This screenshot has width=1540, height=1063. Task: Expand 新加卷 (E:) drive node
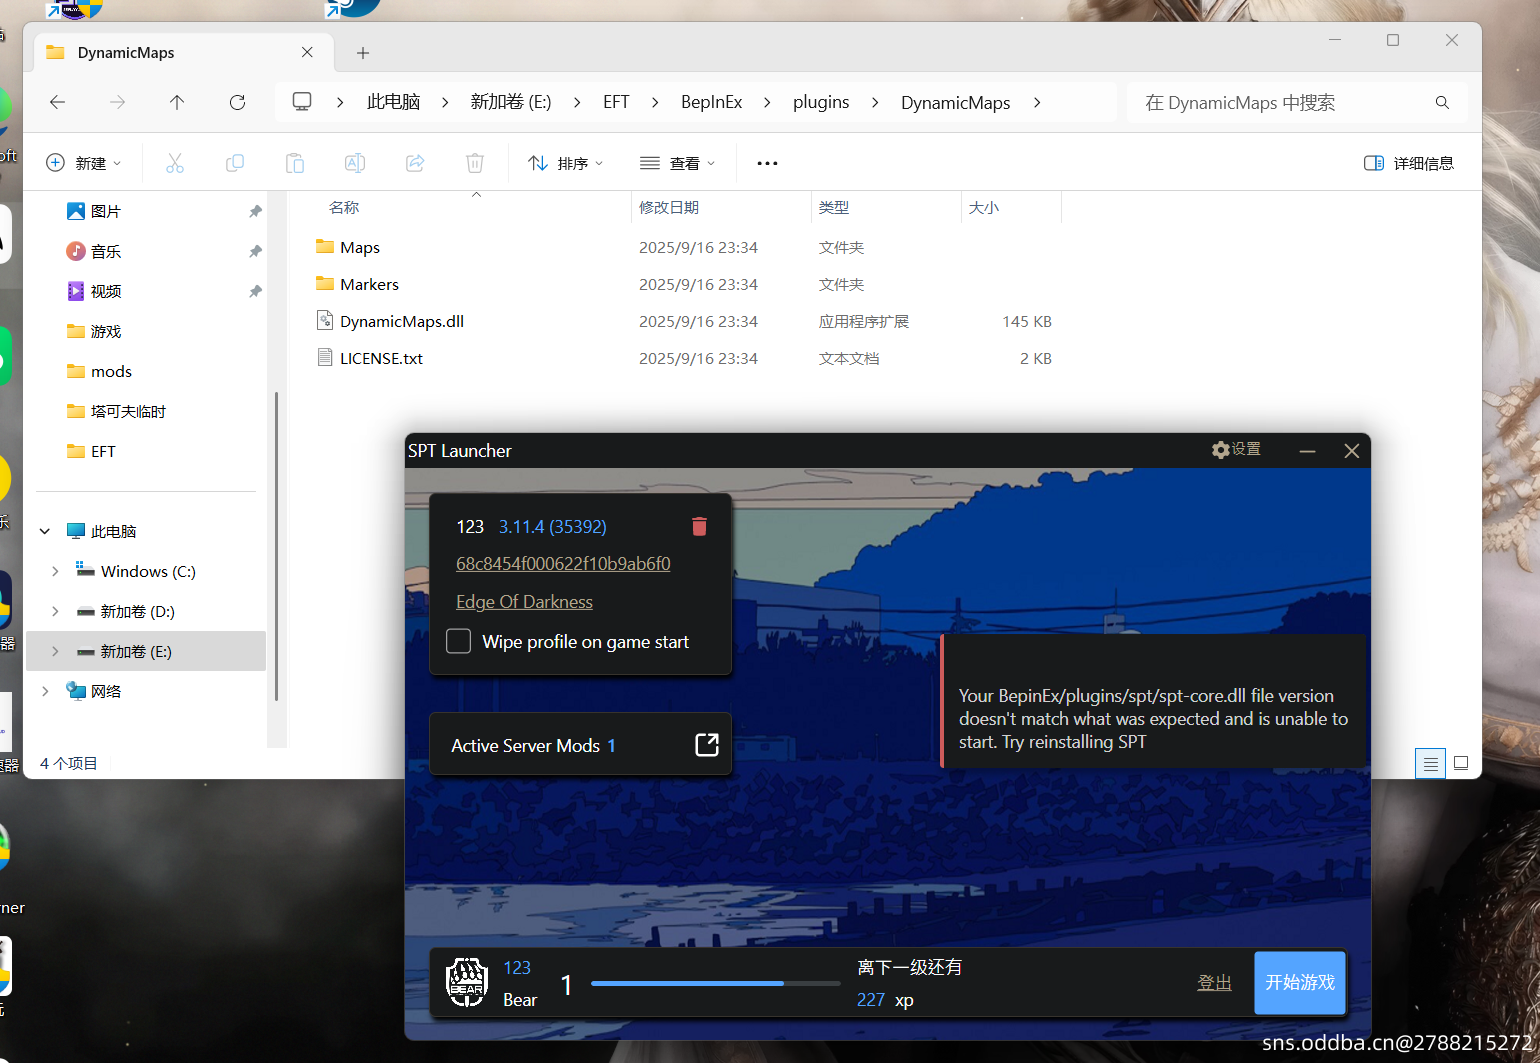coord(55,651)
